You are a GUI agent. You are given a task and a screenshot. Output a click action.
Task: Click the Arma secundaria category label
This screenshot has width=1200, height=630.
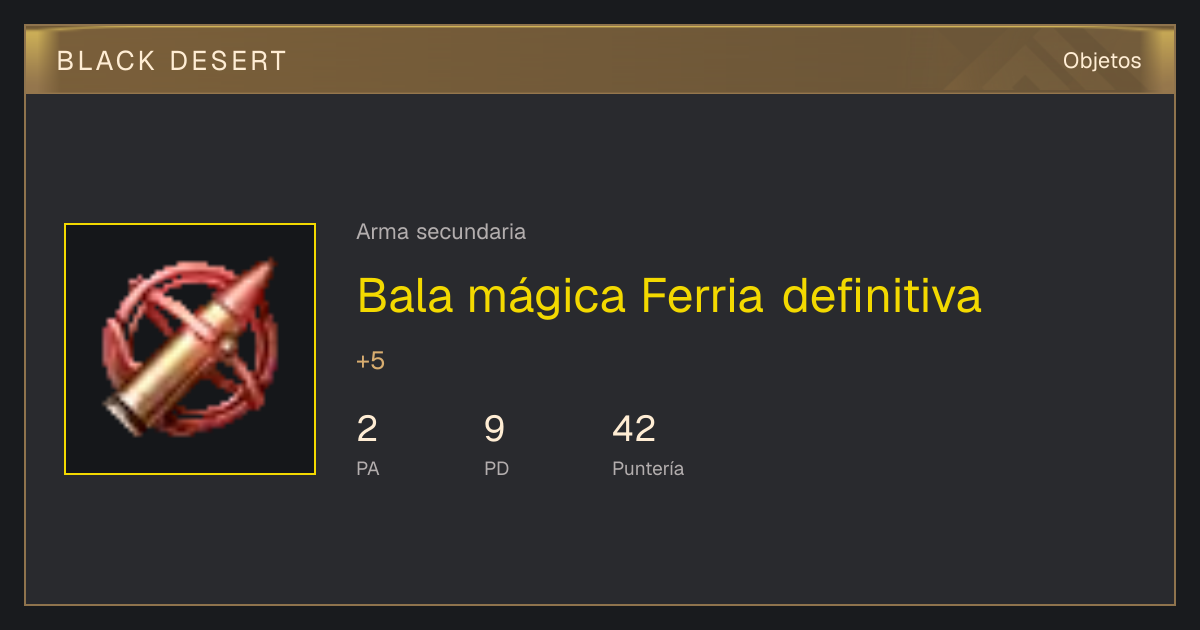pyautogui.click(x=441, y=232)
